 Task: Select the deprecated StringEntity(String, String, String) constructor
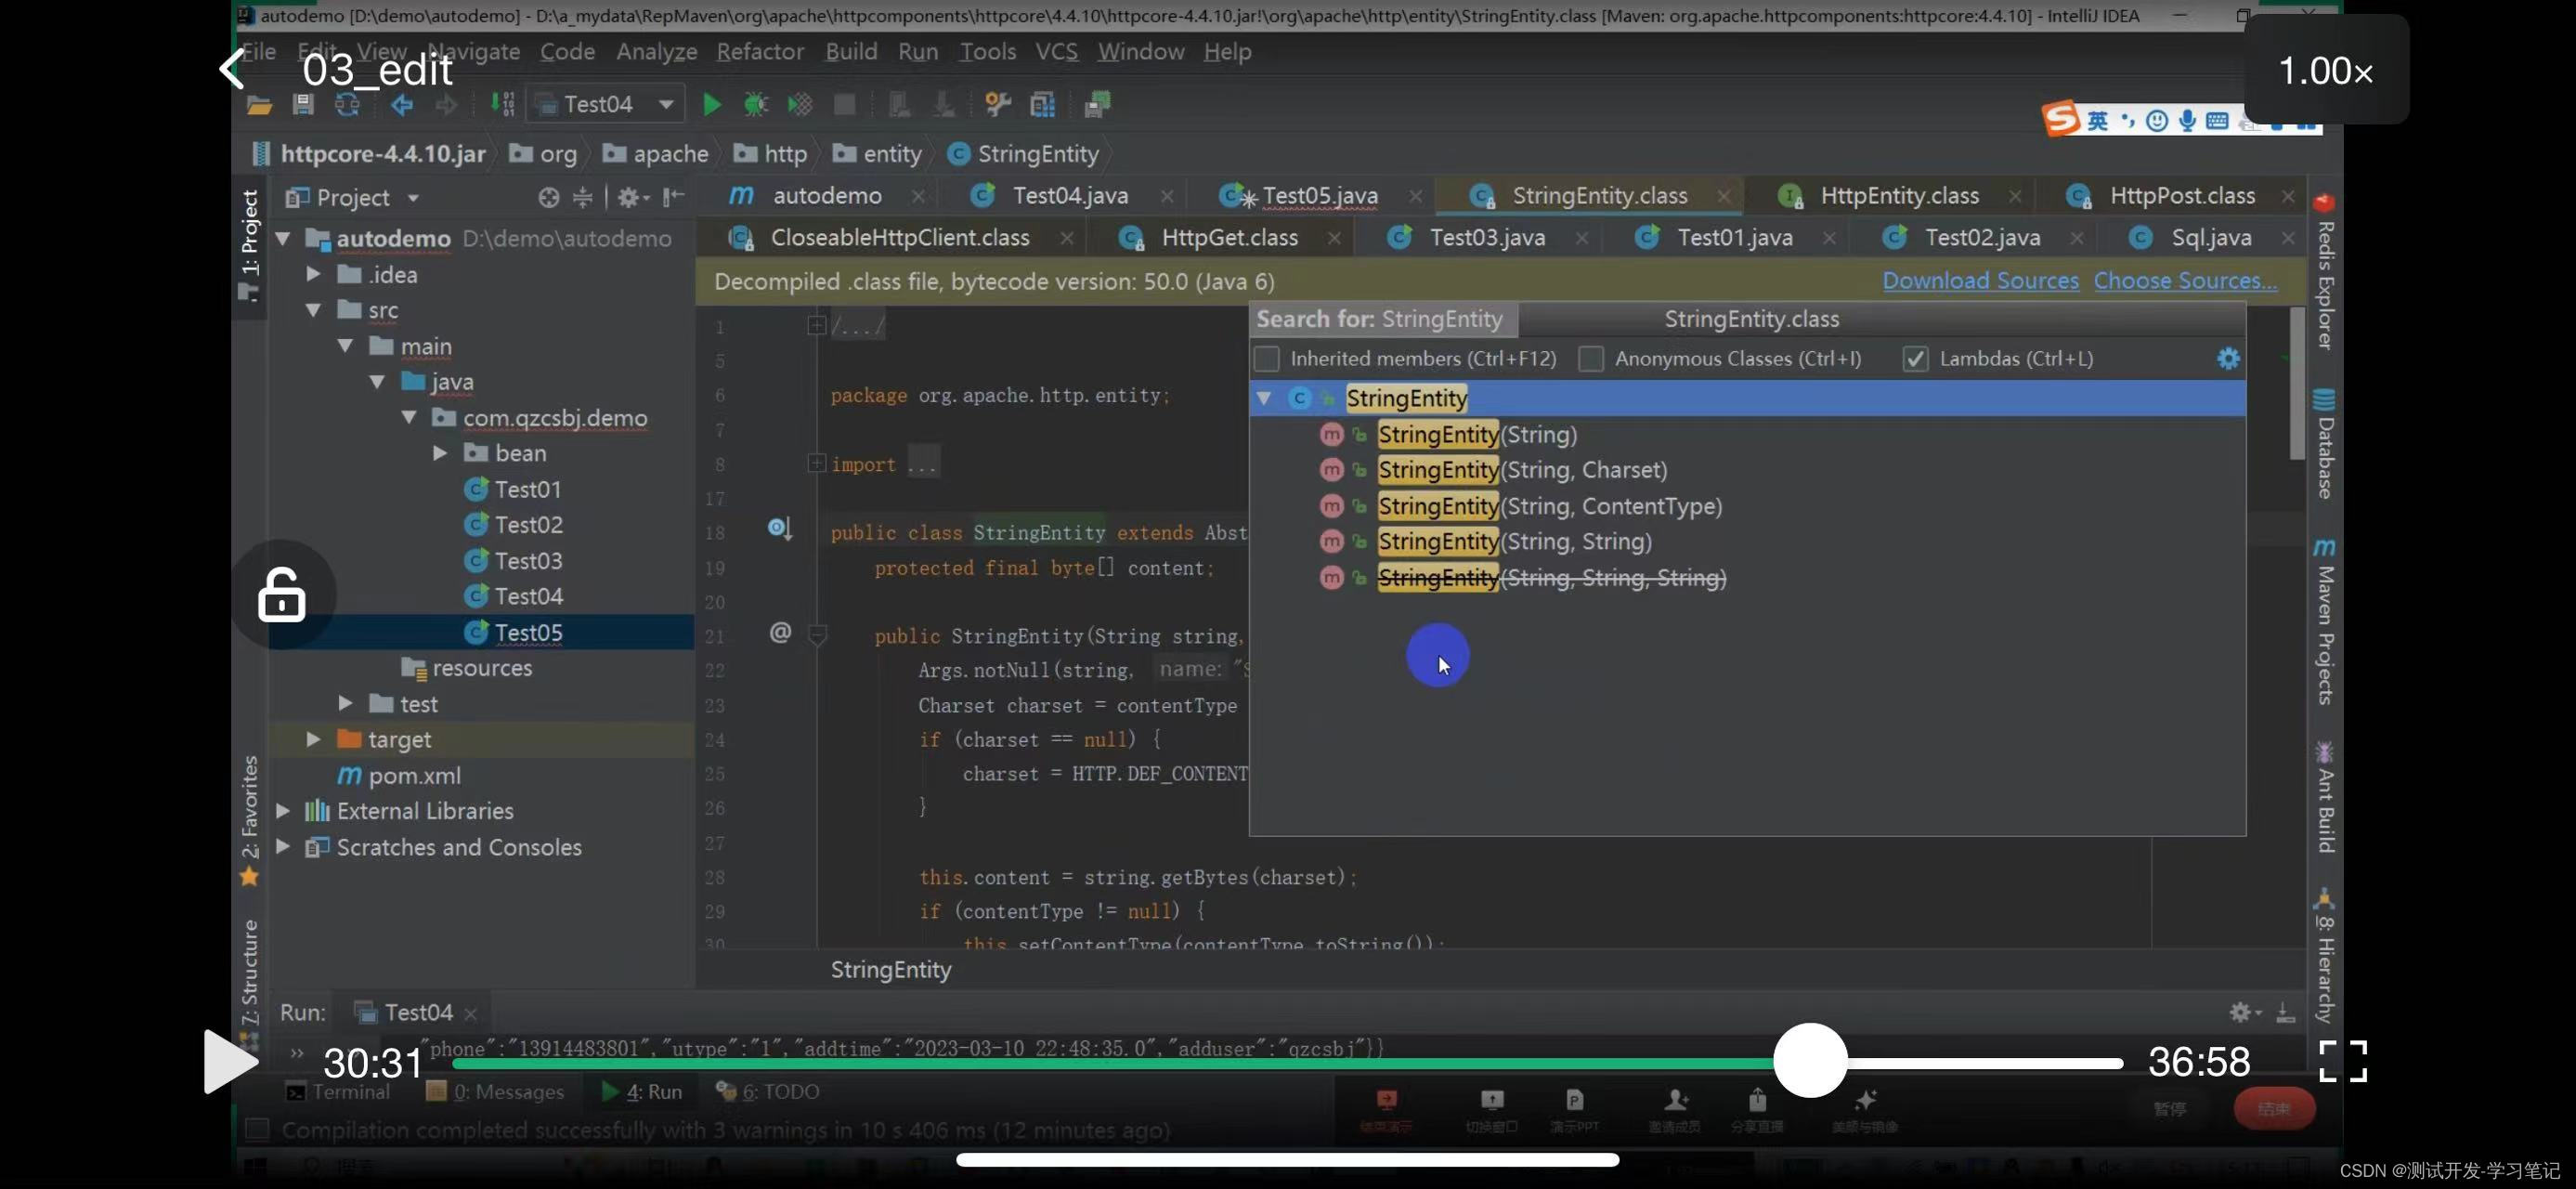(1551, 577)
